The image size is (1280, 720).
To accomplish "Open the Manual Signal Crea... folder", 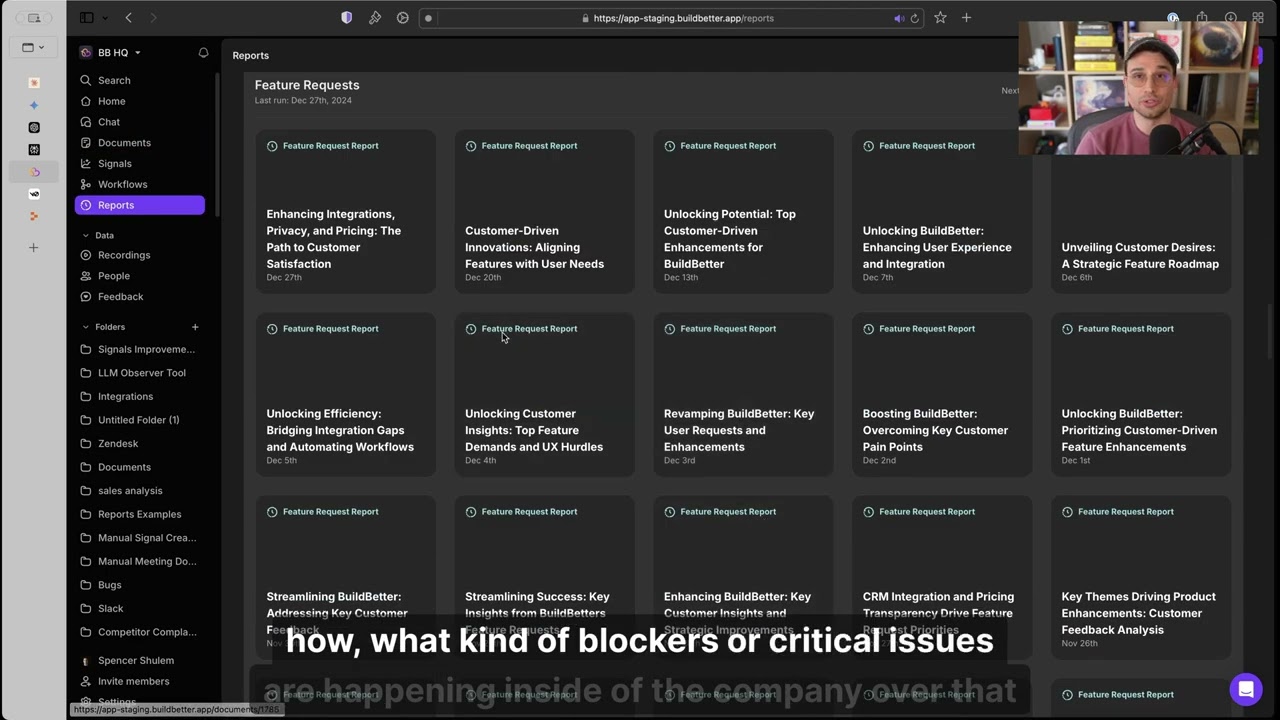I will [x=140, y=538].
